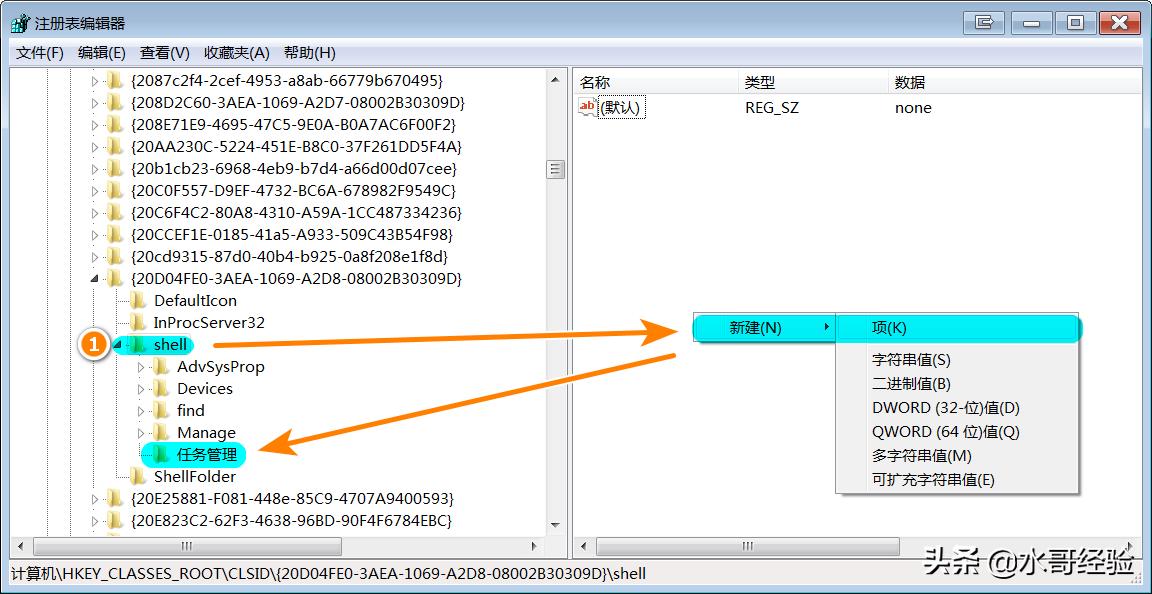Minimize the Registry Editor window
This screenshot has width=1152, height=594.
[x=1032, y=22]
